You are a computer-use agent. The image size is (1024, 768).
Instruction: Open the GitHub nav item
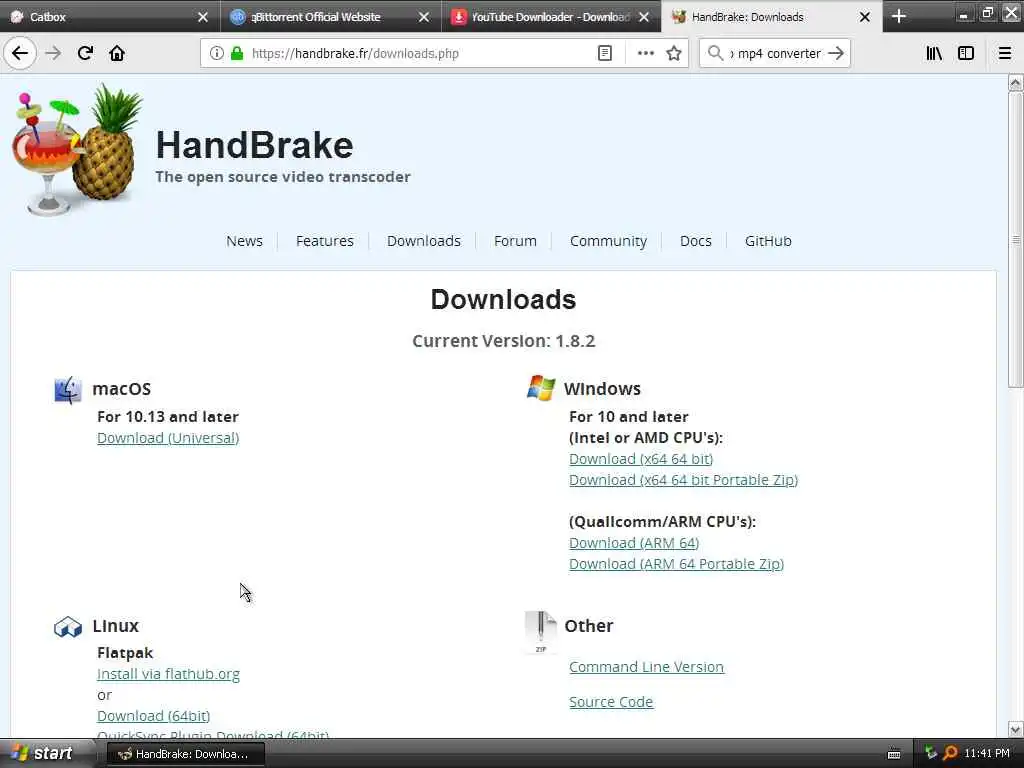pyautogui.click(x=768, y=241)
